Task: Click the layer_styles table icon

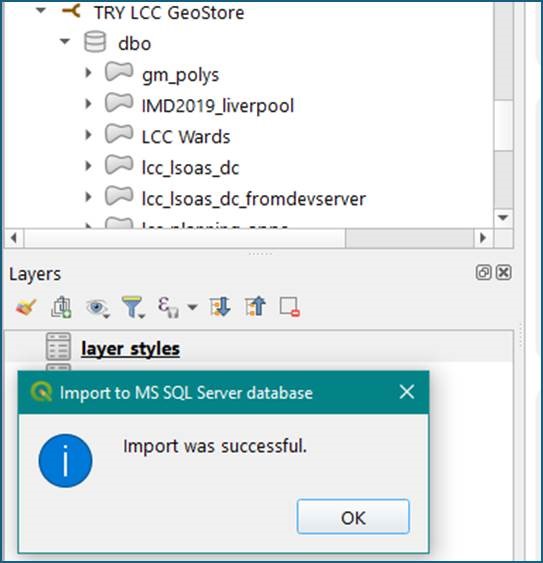Action: pos(58,346)
